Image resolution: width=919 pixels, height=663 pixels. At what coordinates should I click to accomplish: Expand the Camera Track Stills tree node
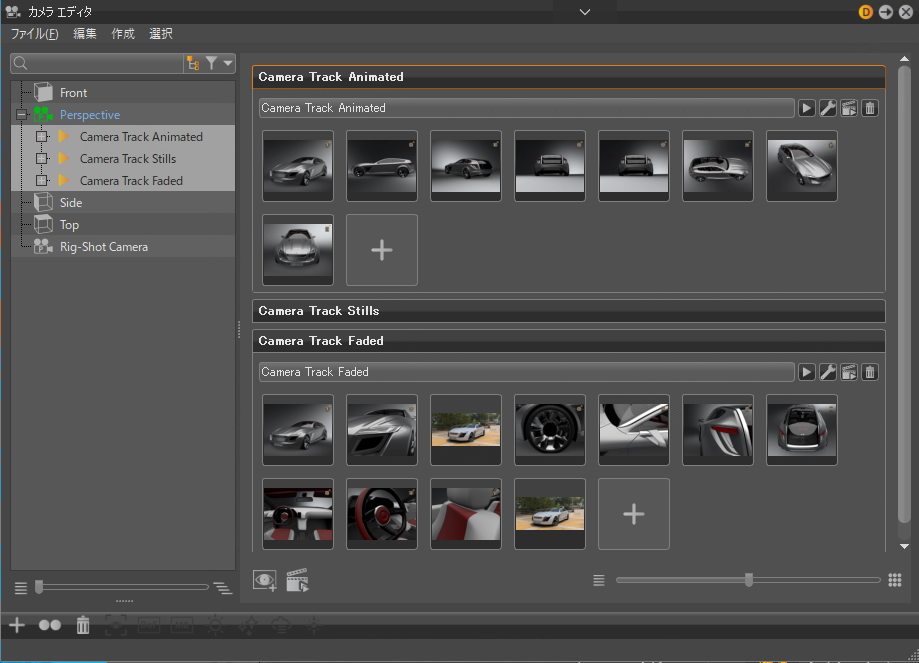click(x=41, y=159)
